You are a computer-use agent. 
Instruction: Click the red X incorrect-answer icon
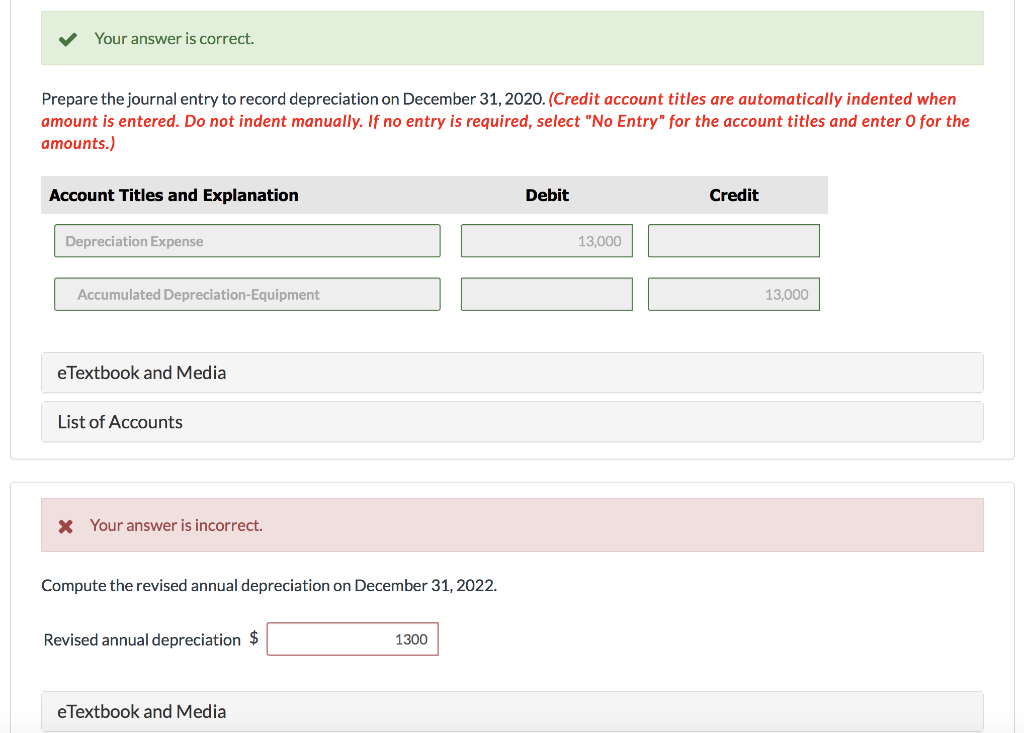(66, 524)
